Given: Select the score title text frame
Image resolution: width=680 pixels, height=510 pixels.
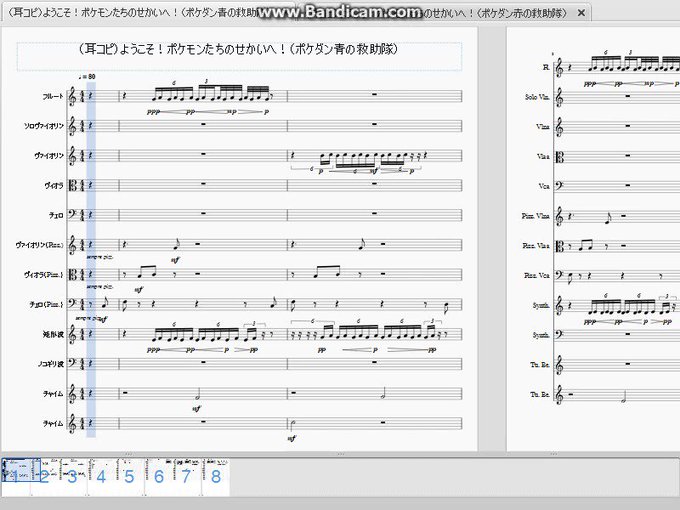Looking at the screenshot, I should [x=239, y=56].
